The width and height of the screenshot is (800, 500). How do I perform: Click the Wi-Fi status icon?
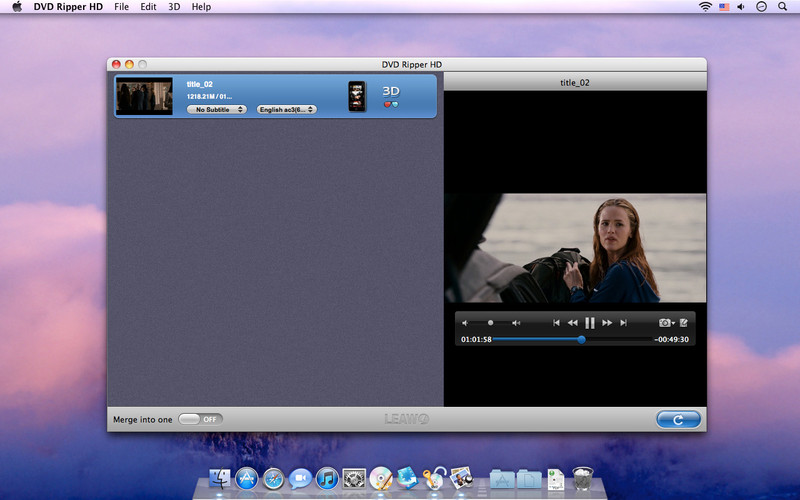click(705, 7)
